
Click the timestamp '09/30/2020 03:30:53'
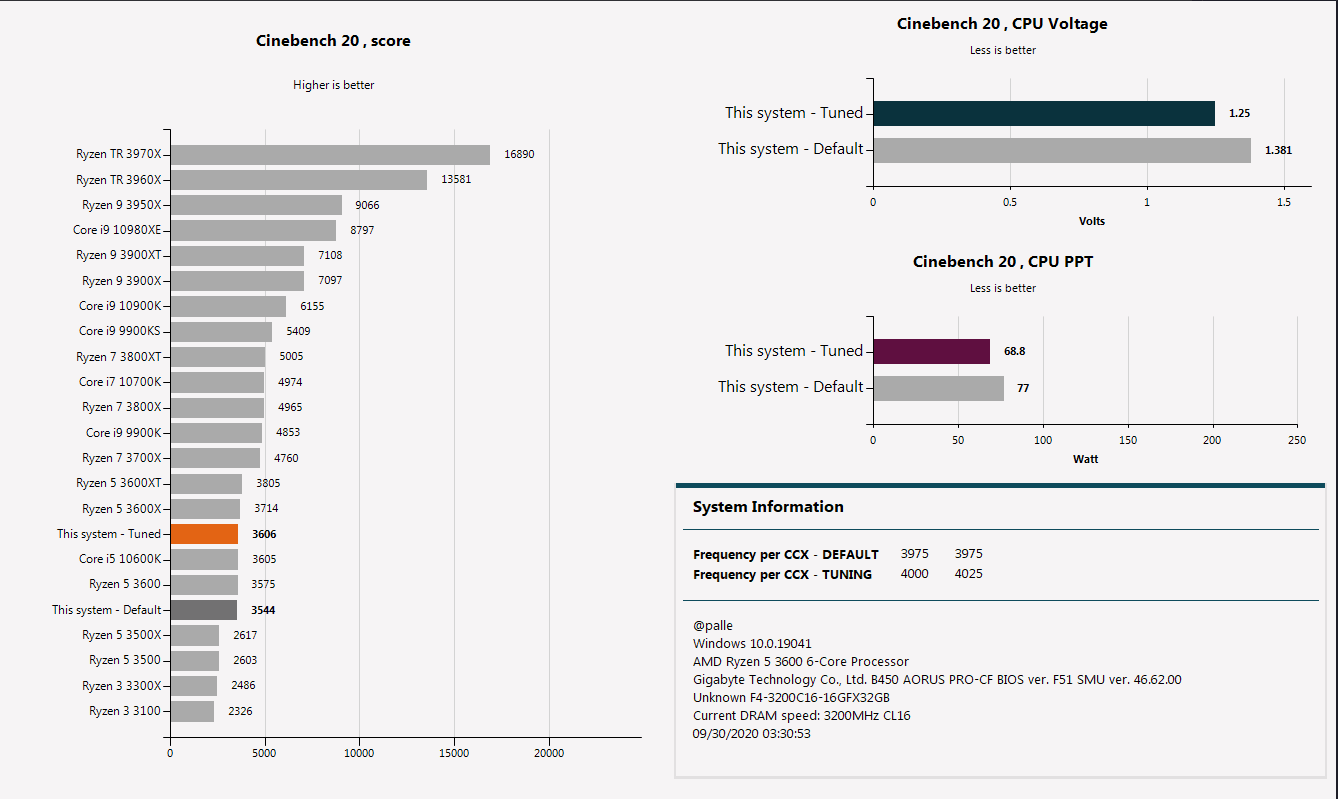(752, 734)
